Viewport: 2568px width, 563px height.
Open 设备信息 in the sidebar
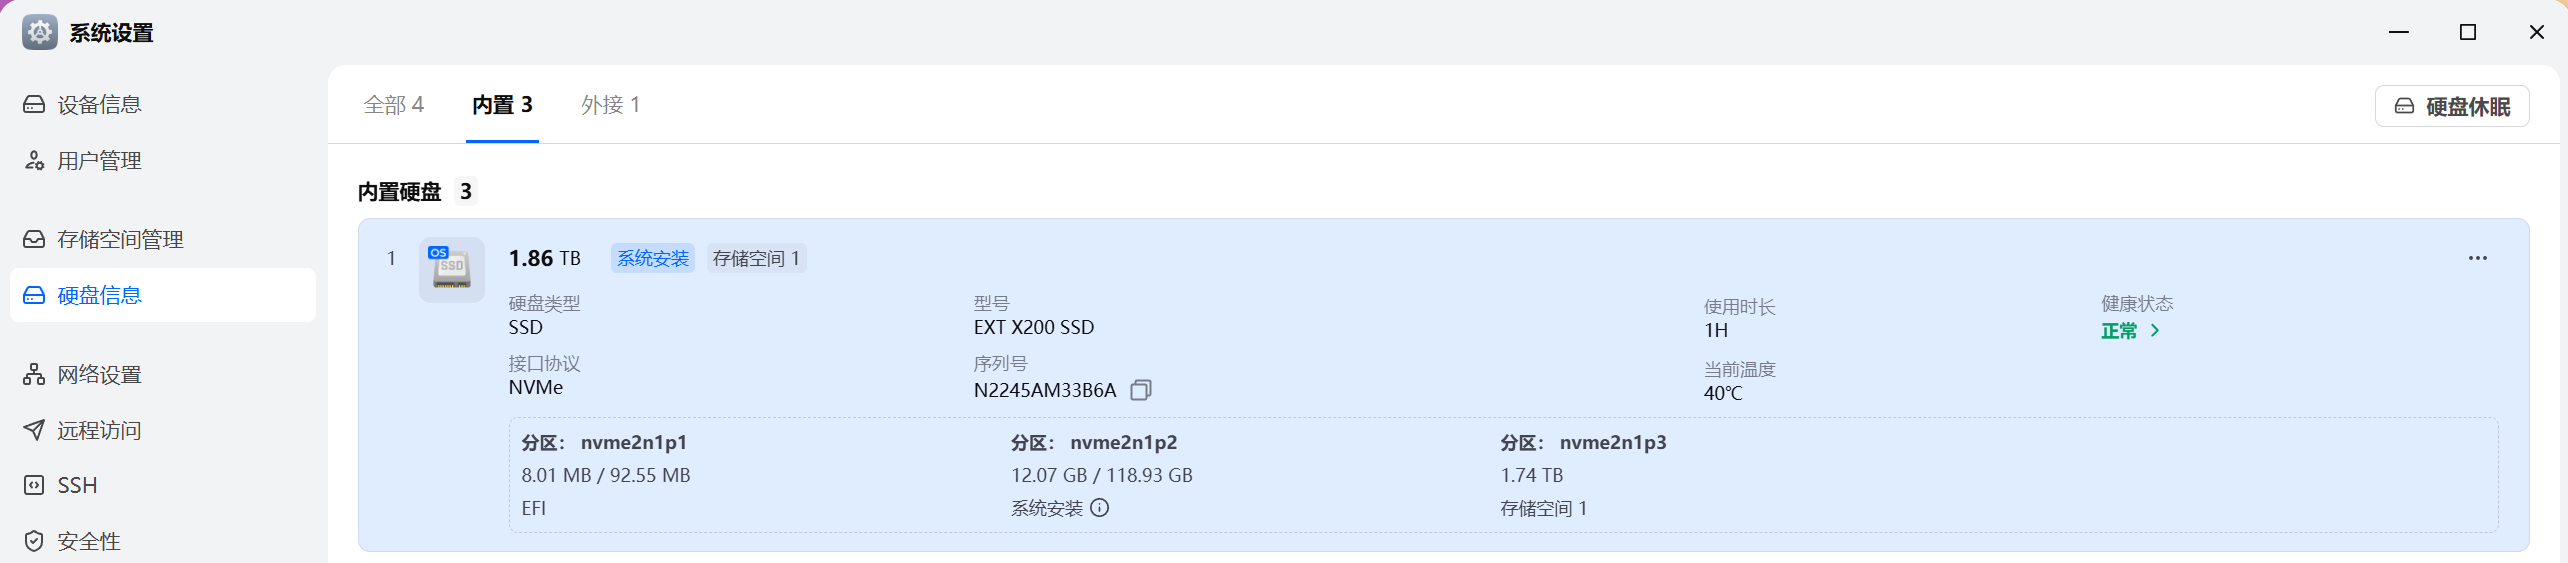pos(99,105)
